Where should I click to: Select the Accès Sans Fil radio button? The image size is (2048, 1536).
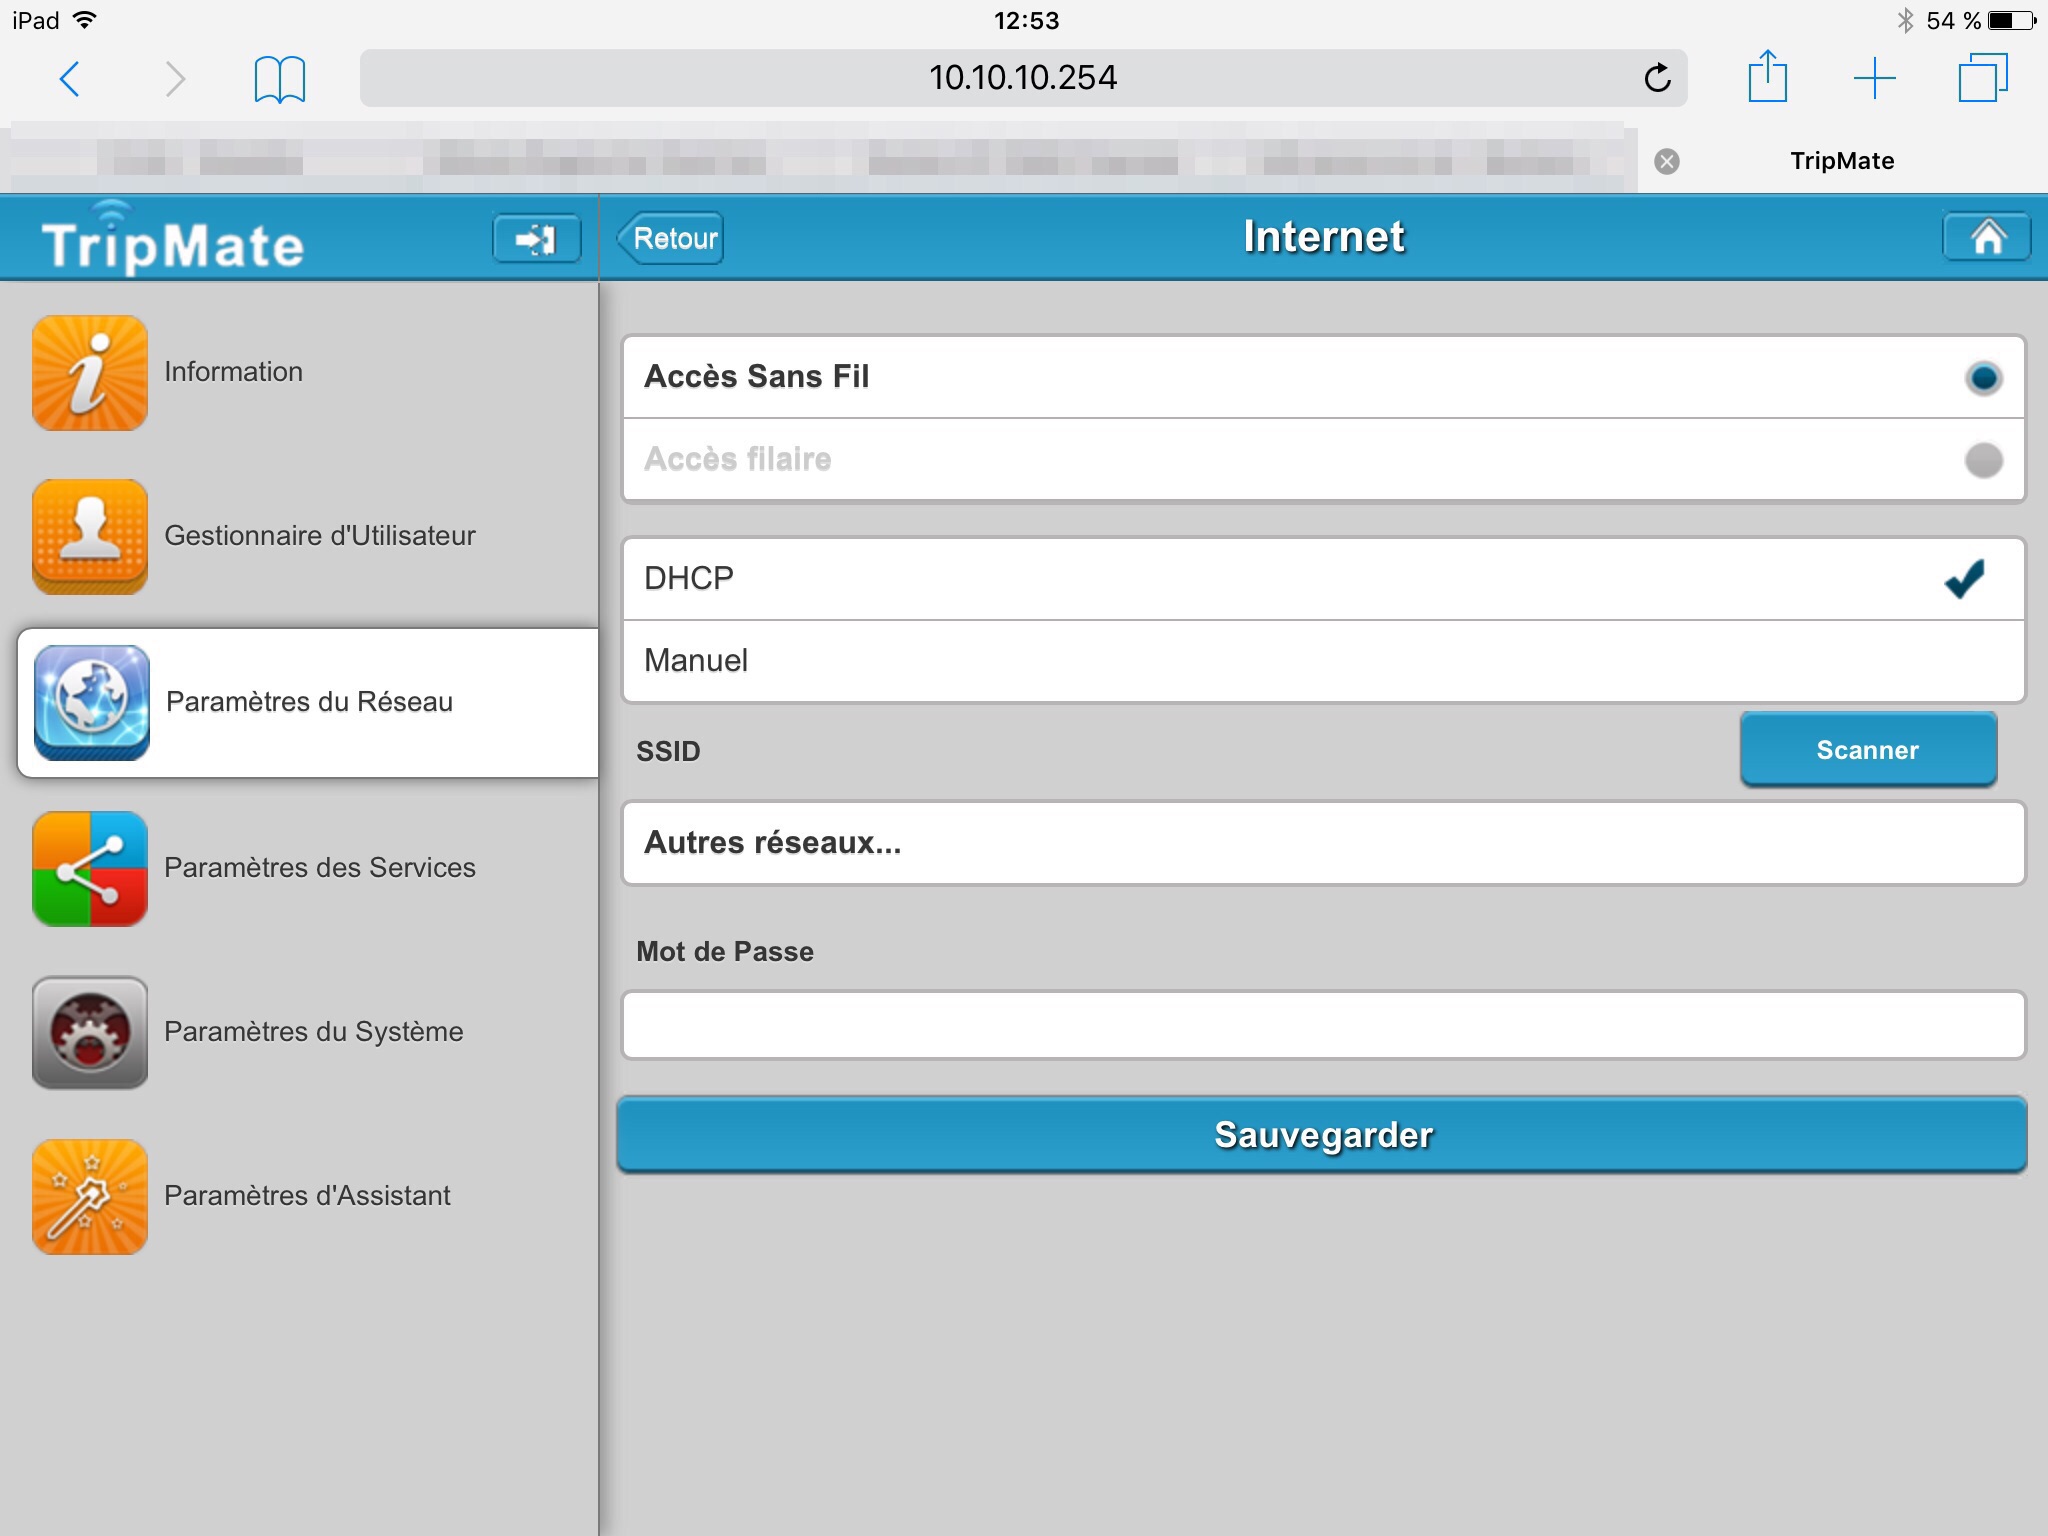coord(1982,378)
